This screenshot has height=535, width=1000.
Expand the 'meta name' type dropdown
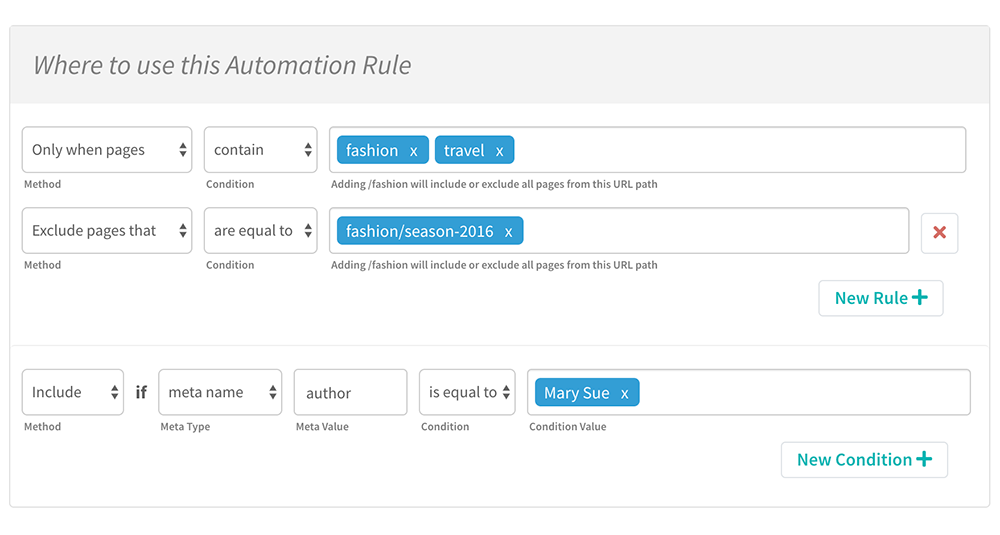[x=220, y=392]
